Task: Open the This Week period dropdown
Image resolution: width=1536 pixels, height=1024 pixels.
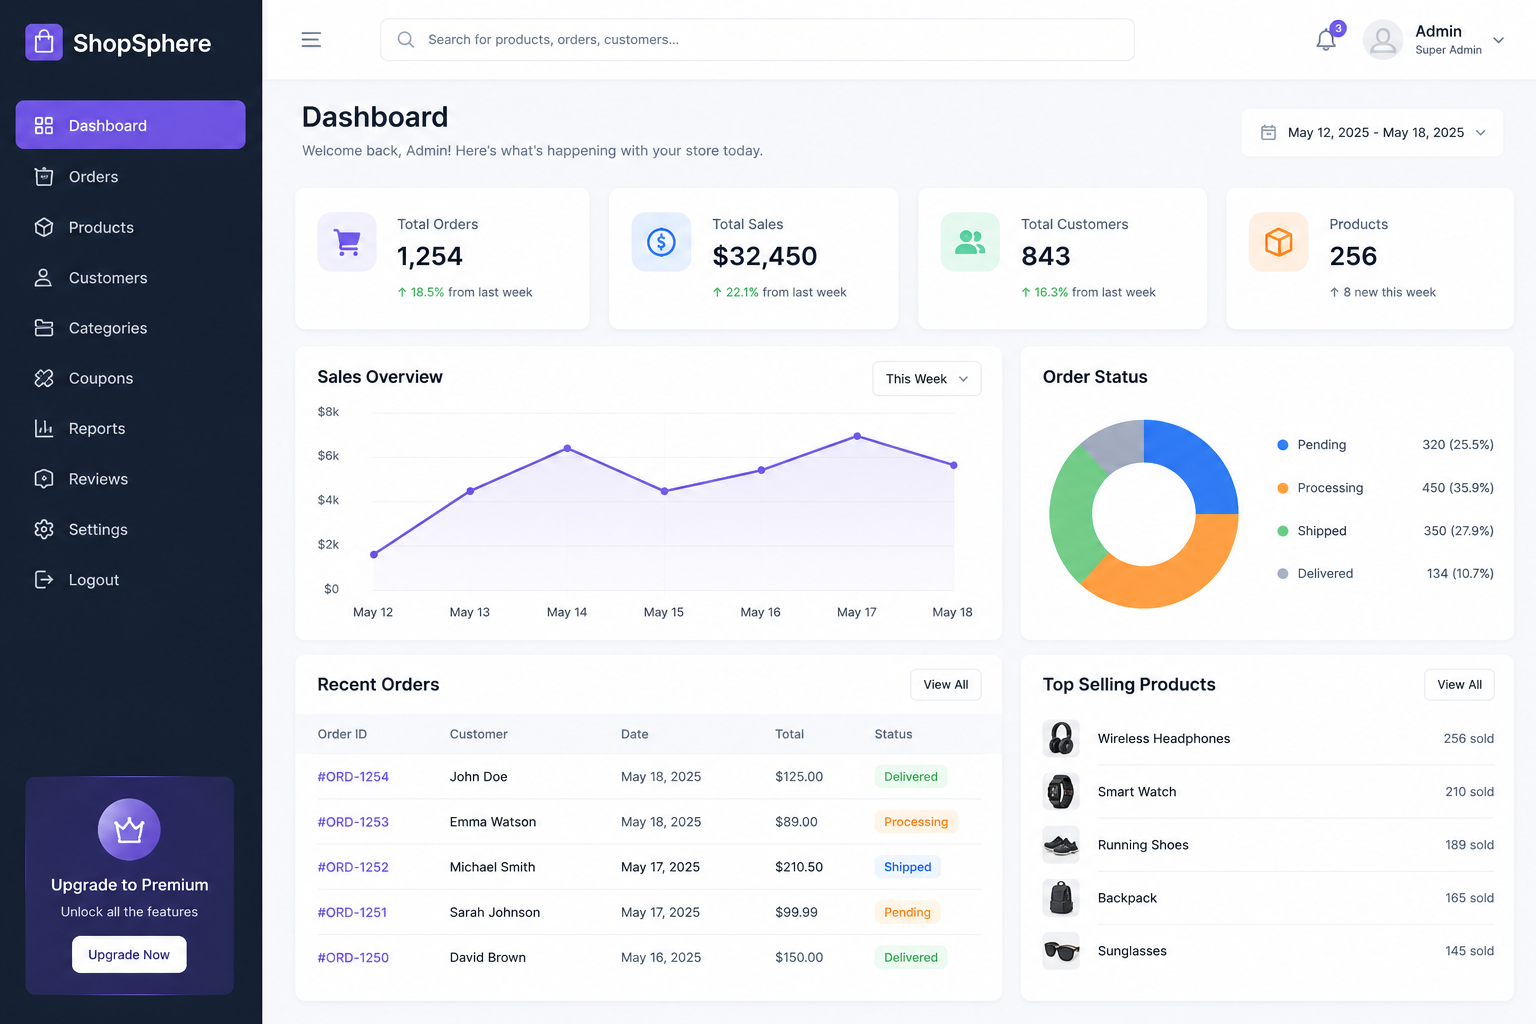Action: (927, 379)
